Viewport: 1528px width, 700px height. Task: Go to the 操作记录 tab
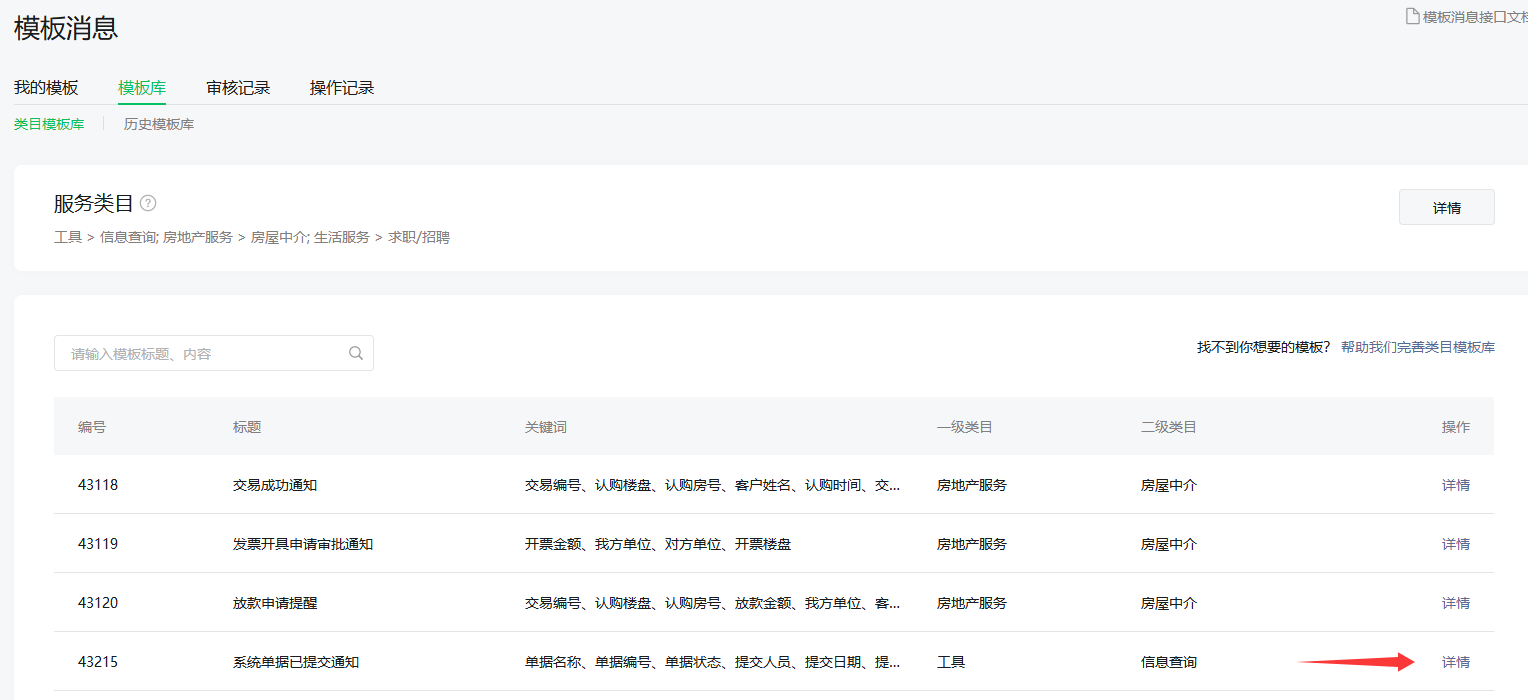click(x=342, y=88)
